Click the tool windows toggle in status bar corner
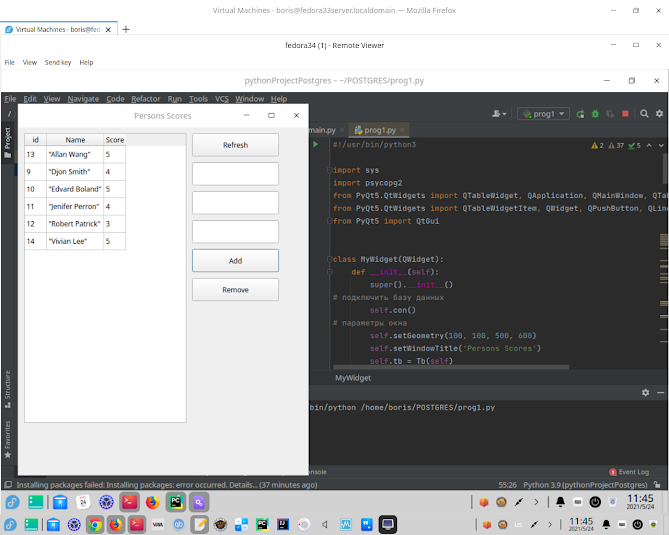The image size is (669, 535). tap(8, 485)
